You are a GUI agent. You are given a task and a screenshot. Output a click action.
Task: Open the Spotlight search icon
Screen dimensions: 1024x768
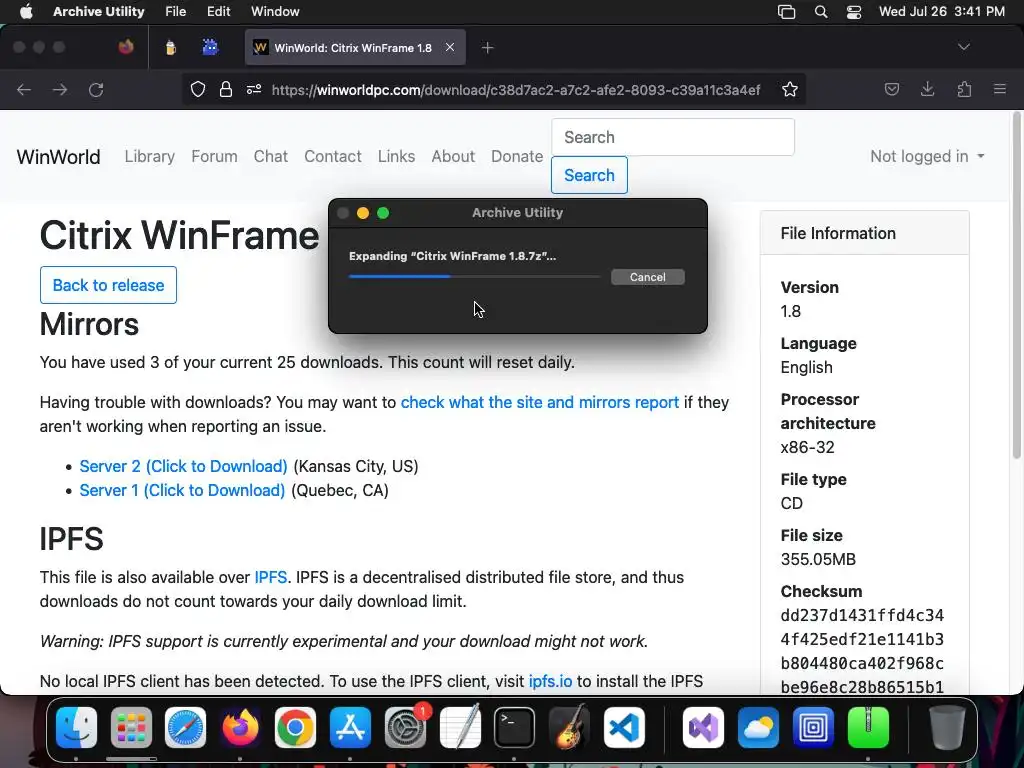coord(821,12)
